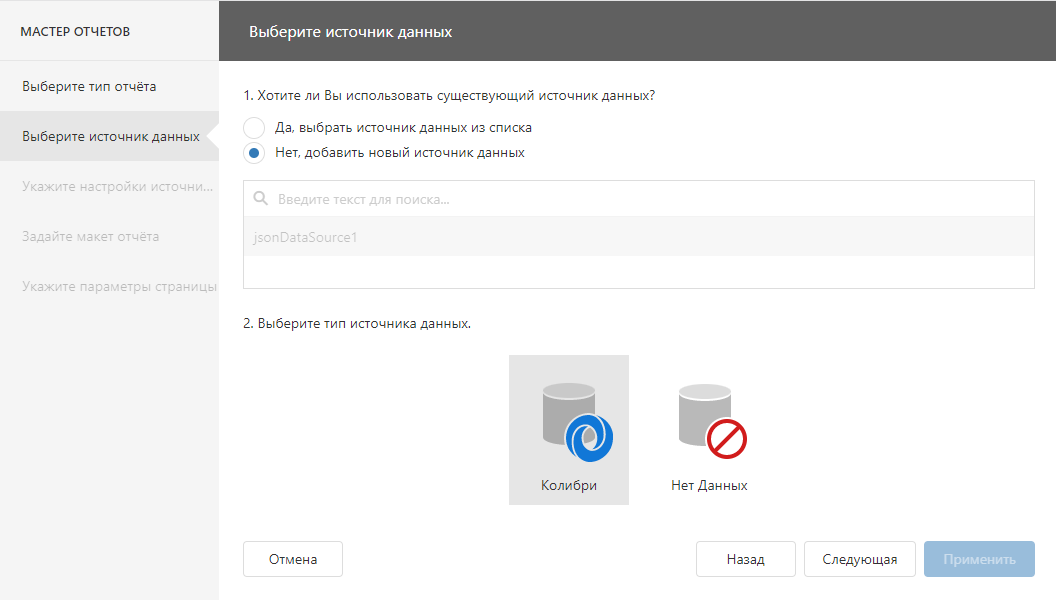Open 'Укажите настройки источника' step

click(x=118, y=186)
